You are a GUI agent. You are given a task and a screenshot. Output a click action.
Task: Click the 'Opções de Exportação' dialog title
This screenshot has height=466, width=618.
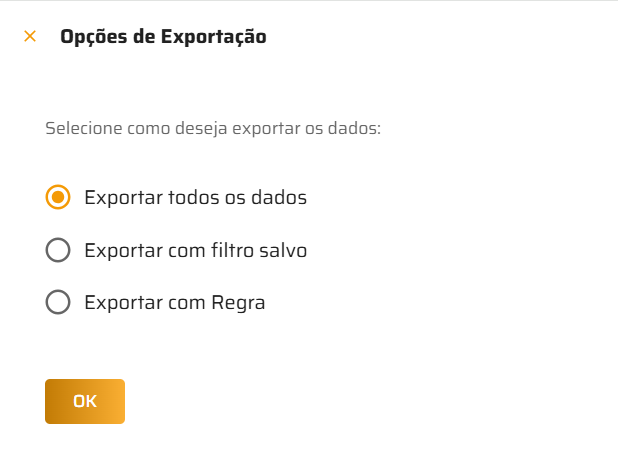tap(163, 38)
